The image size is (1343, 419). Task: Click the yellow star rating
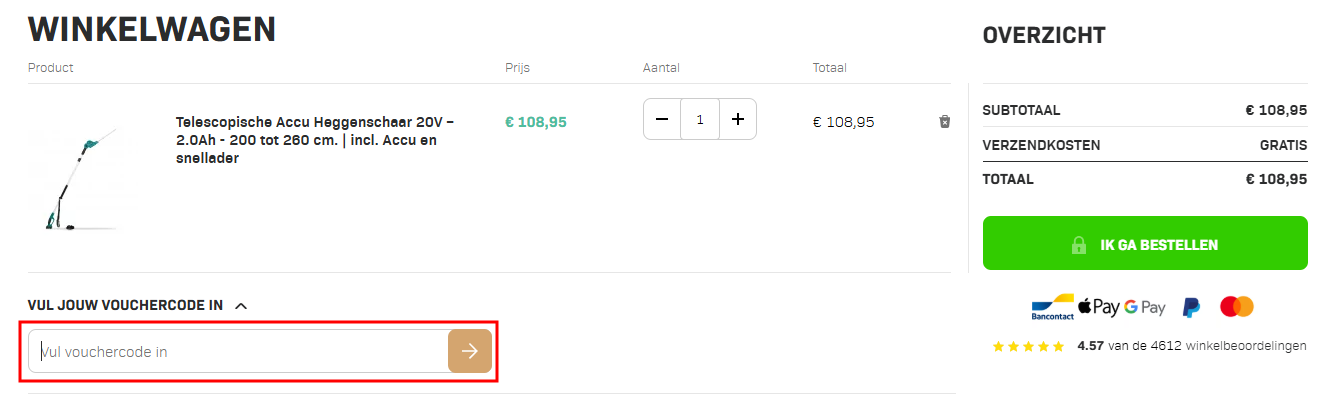pos(1028,347)
